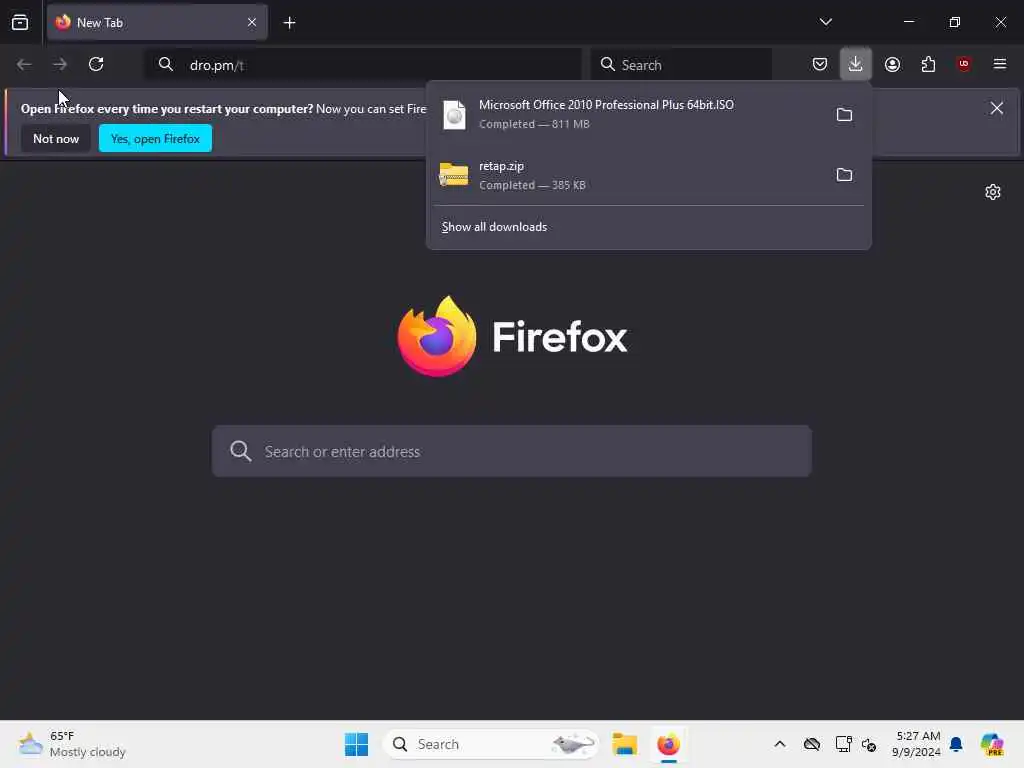Open the Windows Start menu
This screenshot has width=1024, height=768.
coord(357,744)
